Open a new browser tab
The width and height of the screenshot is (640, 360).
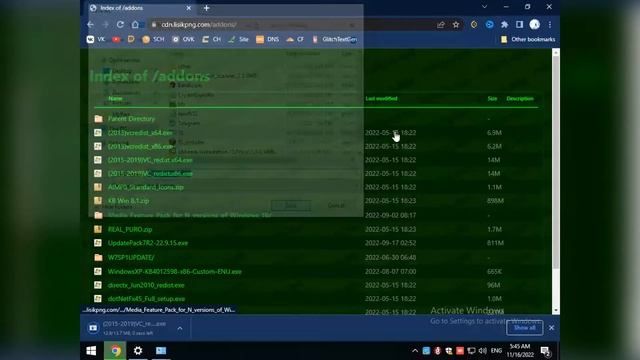coord(207,8)
